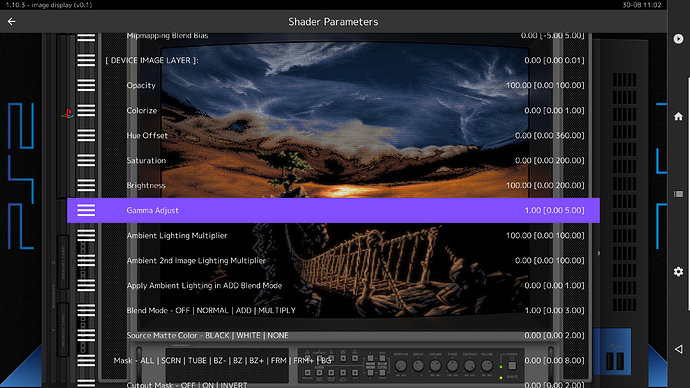Click the Brightness value 100.00 [0.00 200.00]
Viewport: 690px width, 388px height.
[545, 185]
